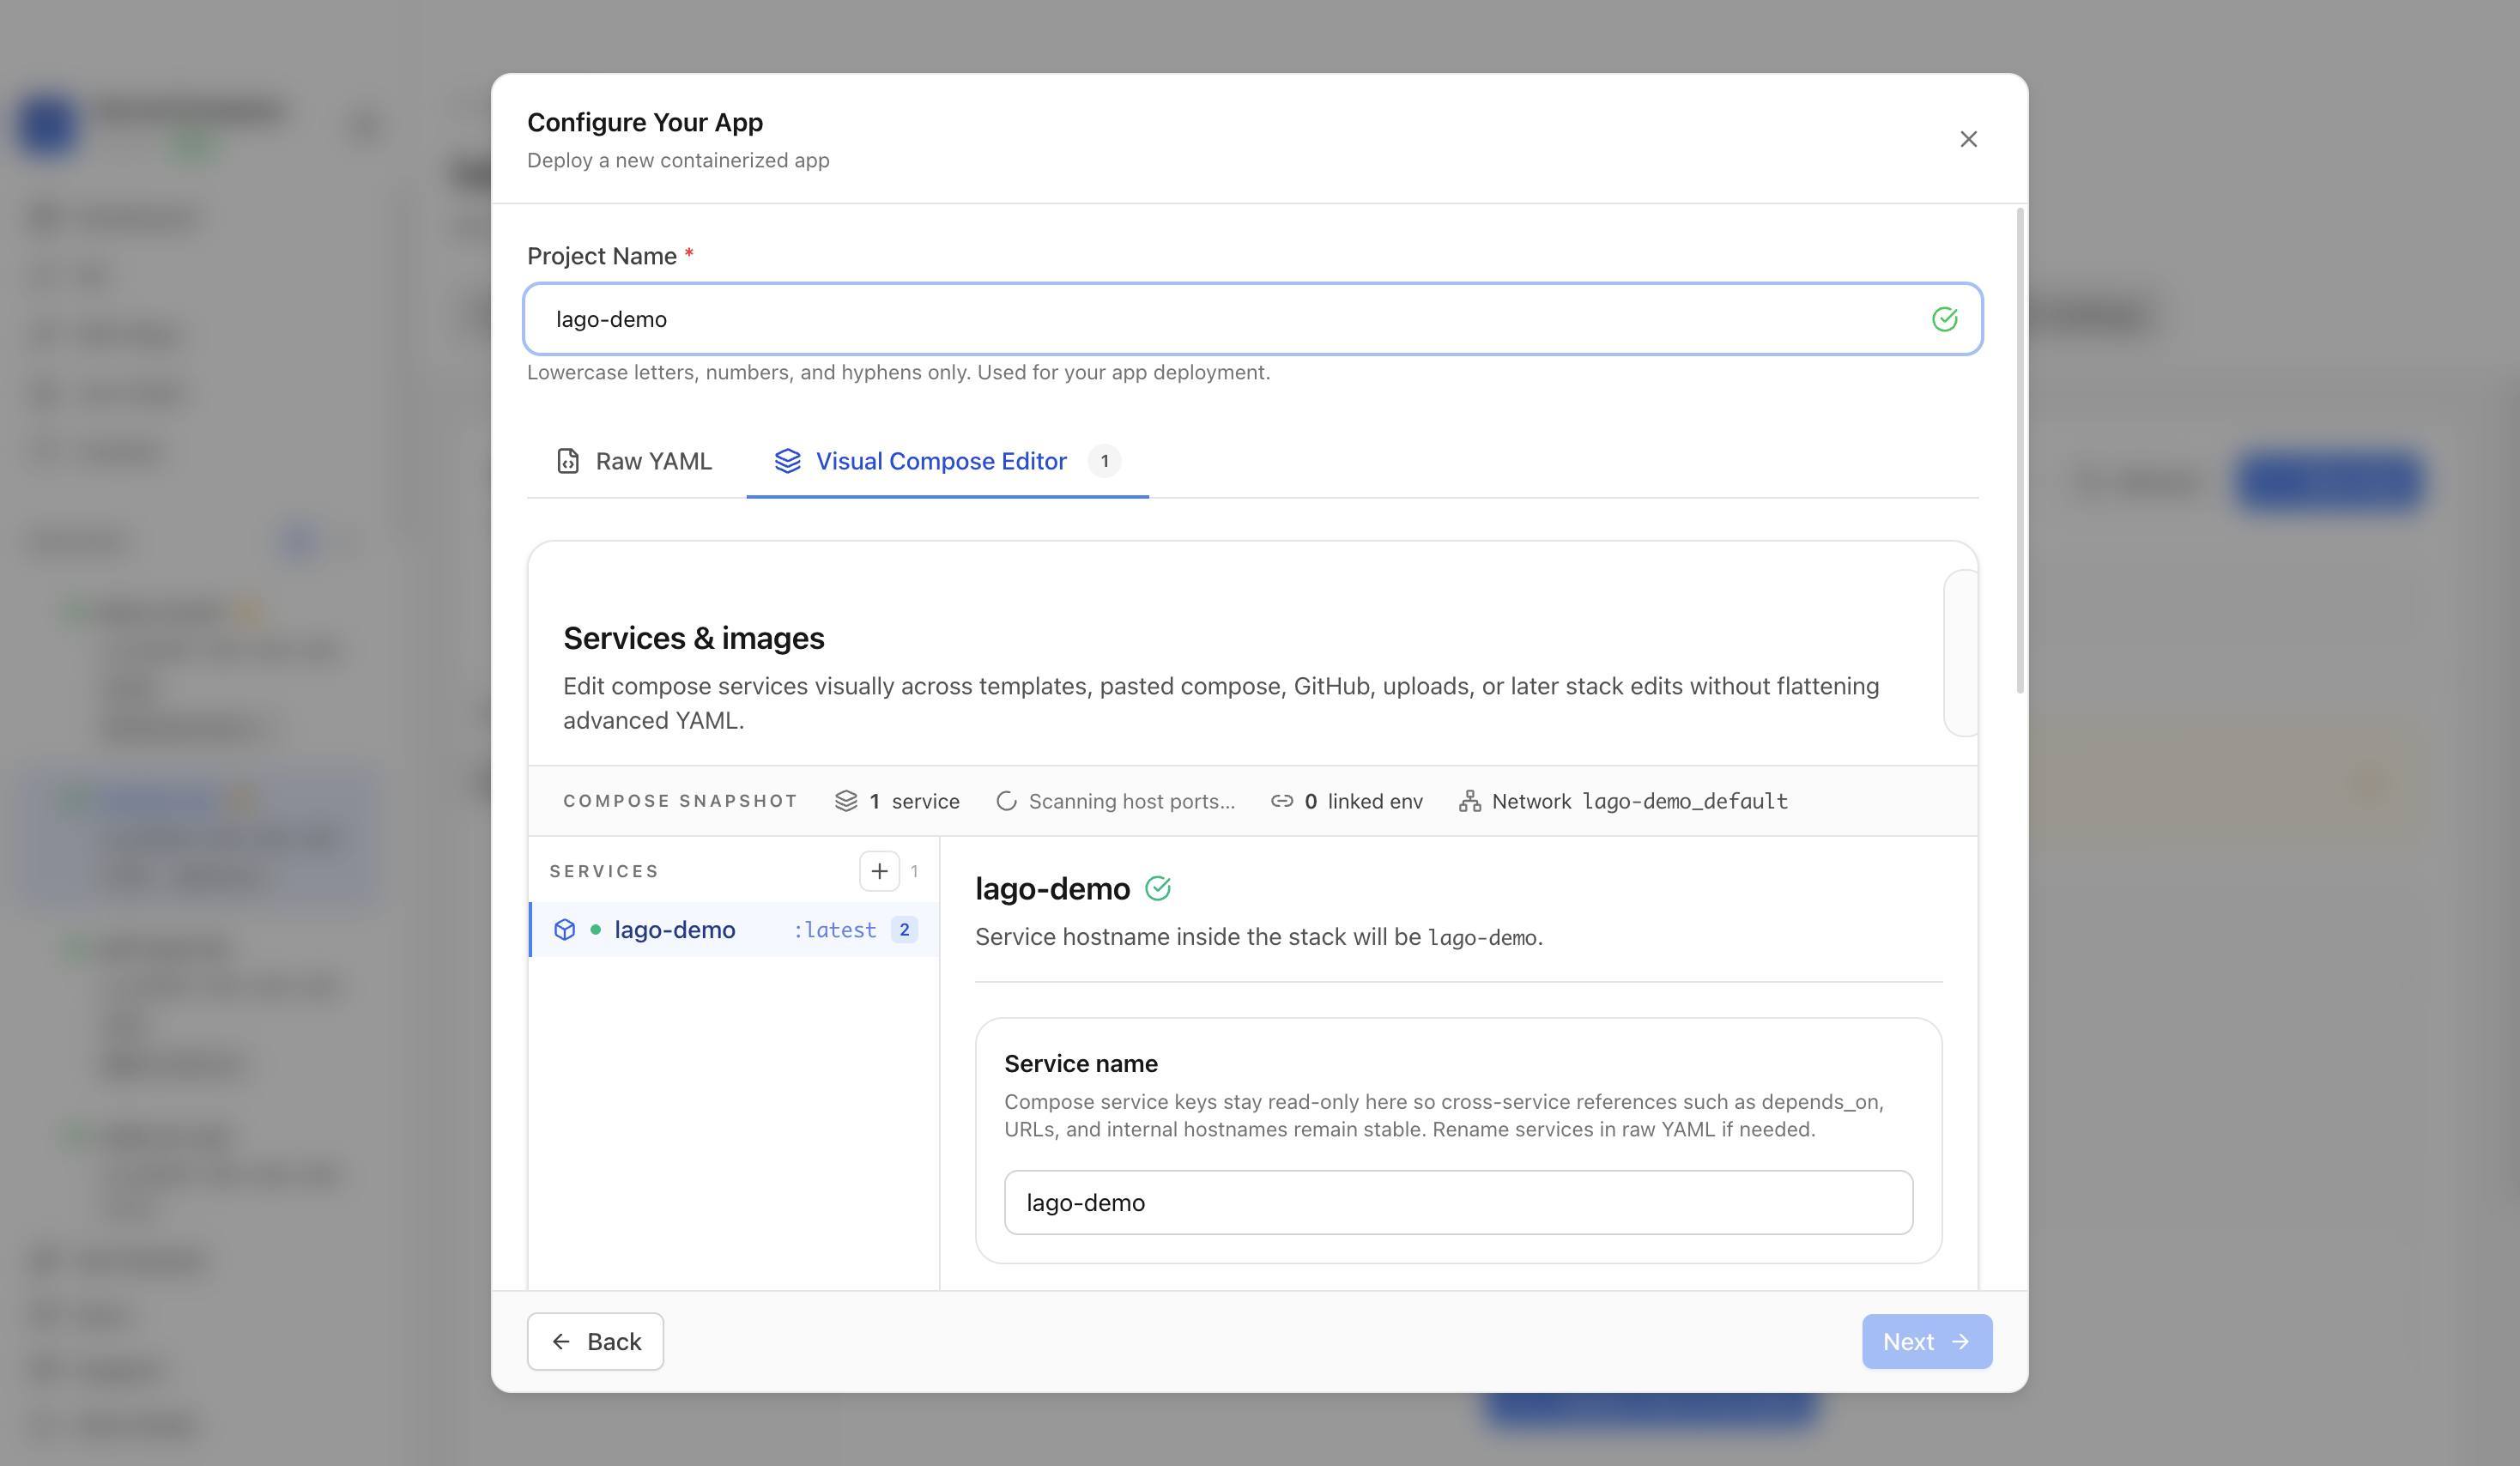Click the Scanning host ports... status text
2520x1466 pixels.
[x=1131, y=801]
